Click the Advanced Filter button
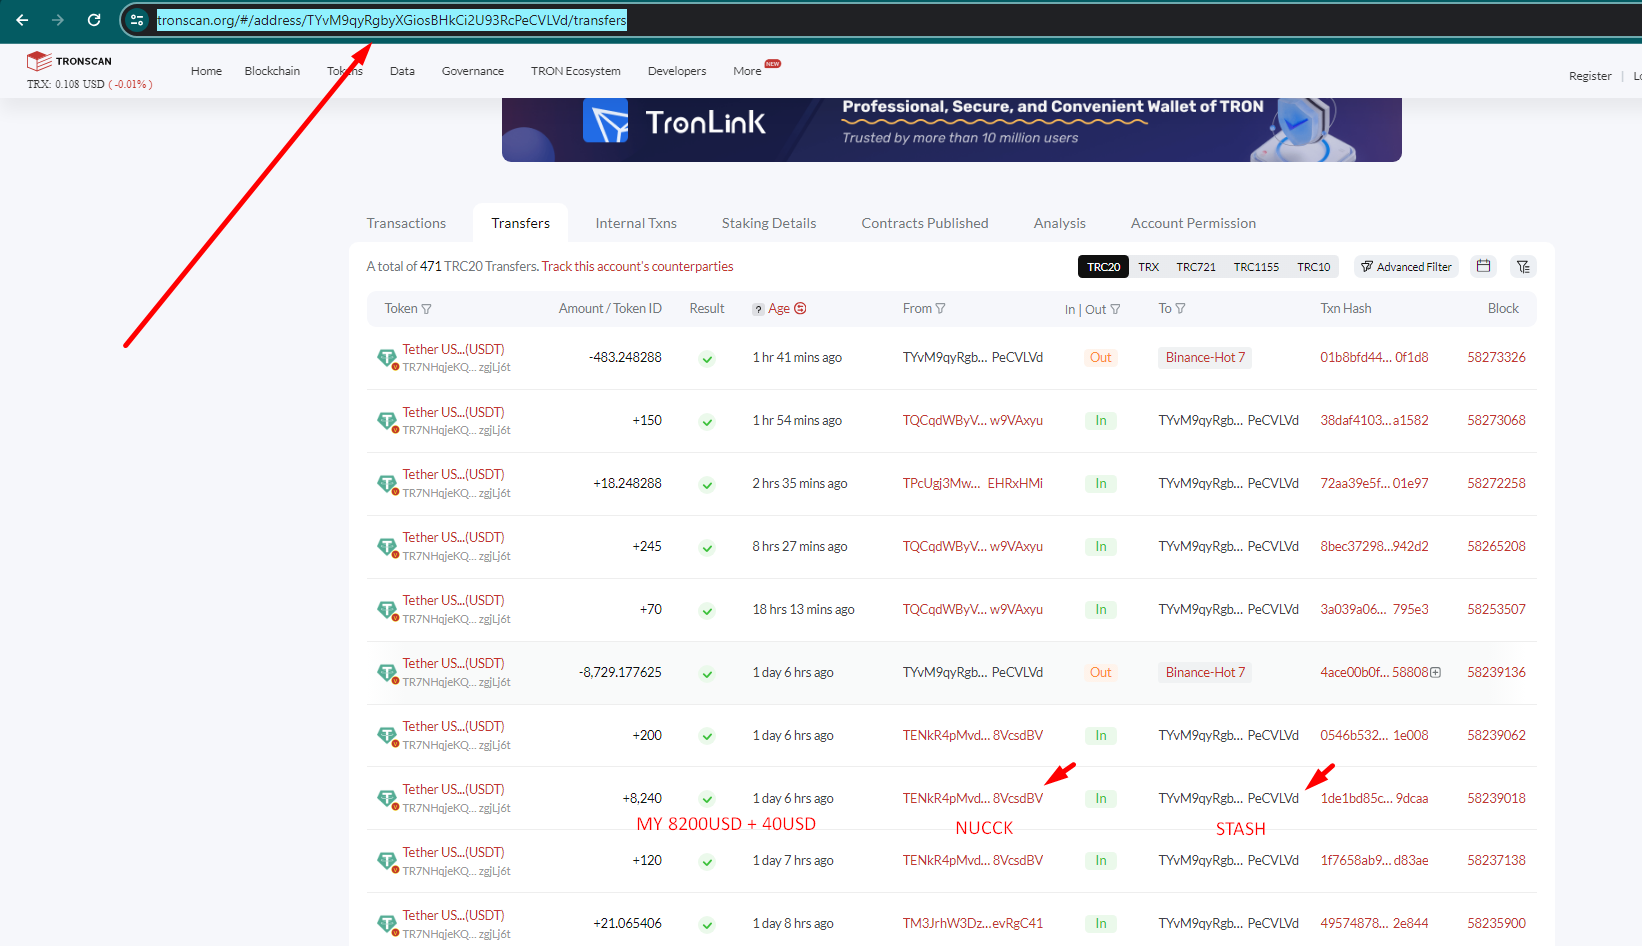This screenshot has height=946, width=1642. click(1406, 267)
